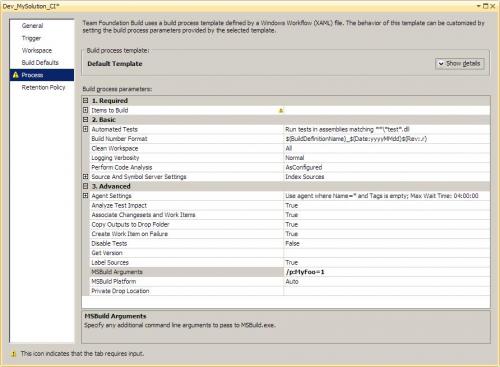
Task: Expand the Items to Build row
Action: click(86, 110)
